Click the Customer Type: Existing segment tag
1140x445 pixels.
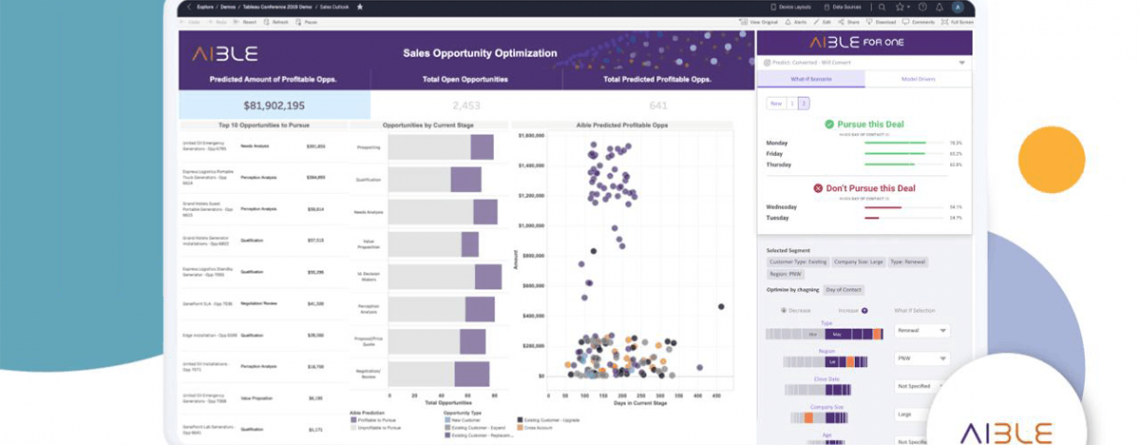click(x=798, y=262)
